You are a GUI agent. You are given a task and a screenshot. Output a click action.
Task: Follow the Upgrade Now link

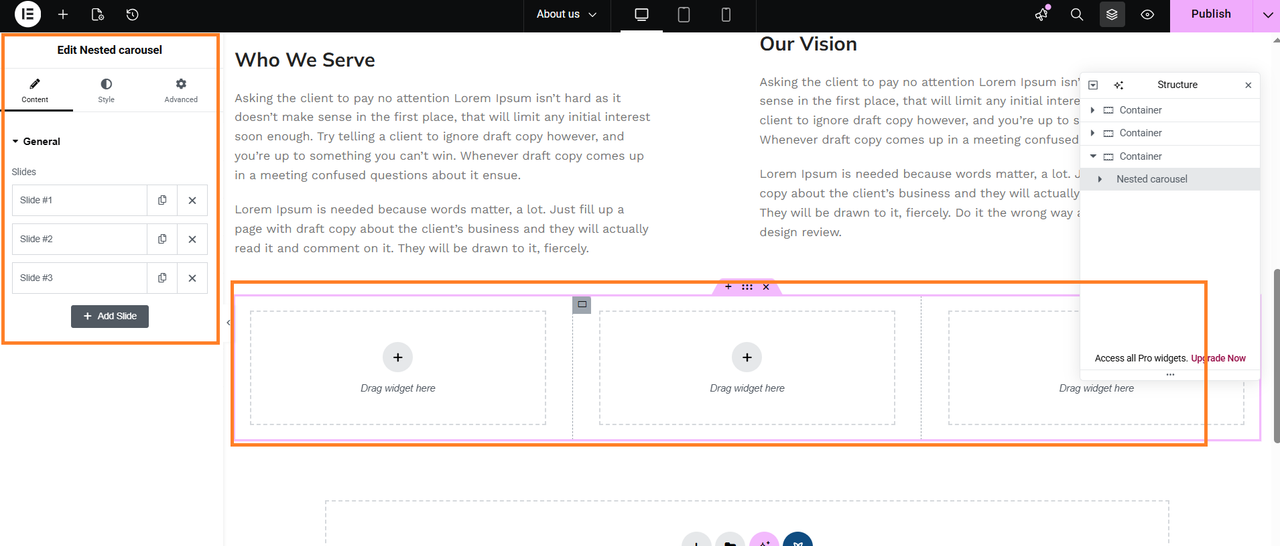tap(1218, 358)
